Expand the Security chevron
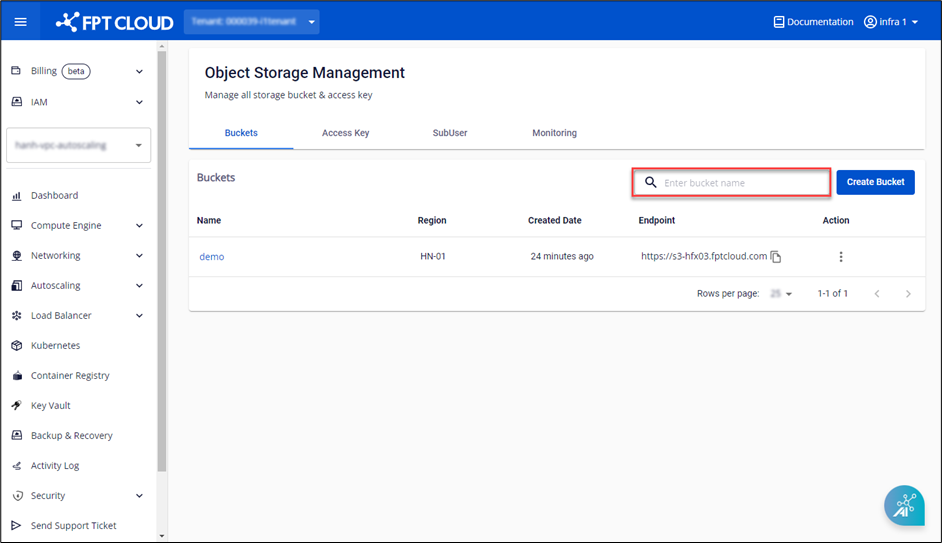The image size is (942, 543). coord(139,496)
